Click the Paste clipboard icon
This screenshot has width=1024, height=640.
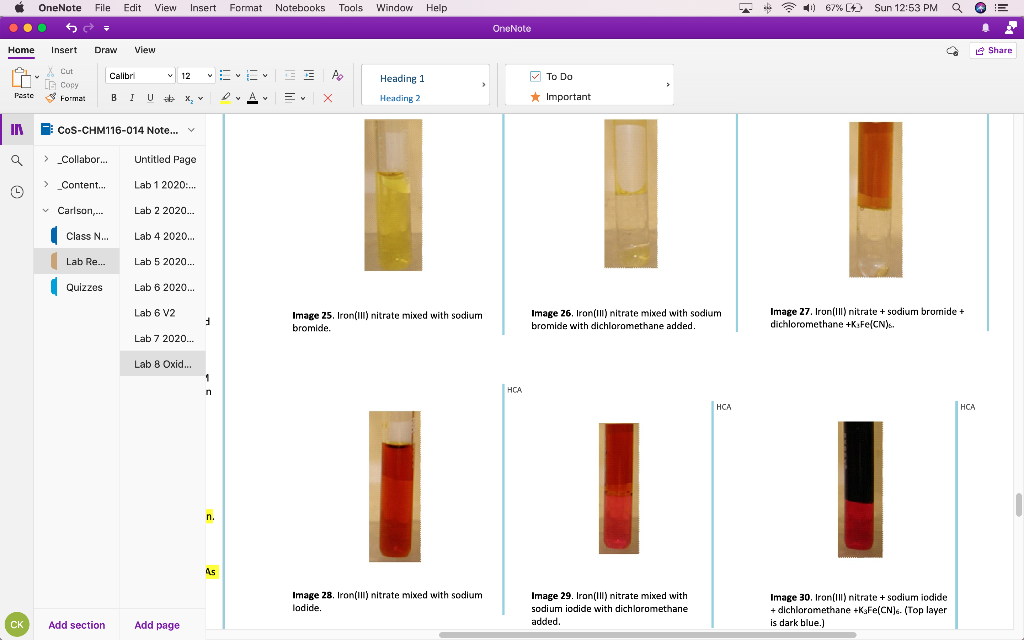[x=21, y=78]
